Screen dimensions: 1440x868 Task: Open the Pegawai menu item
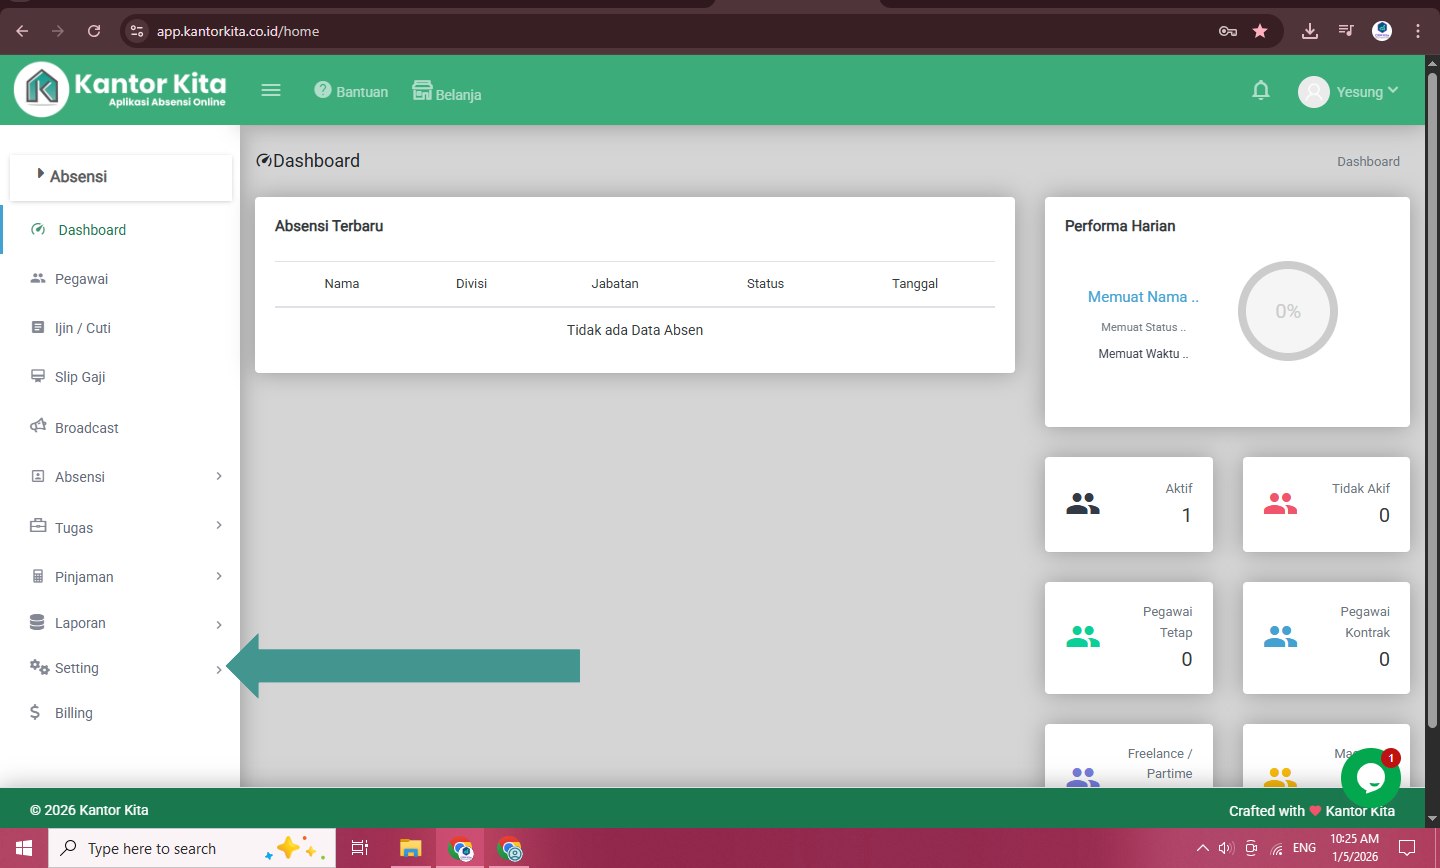(81, 279)
